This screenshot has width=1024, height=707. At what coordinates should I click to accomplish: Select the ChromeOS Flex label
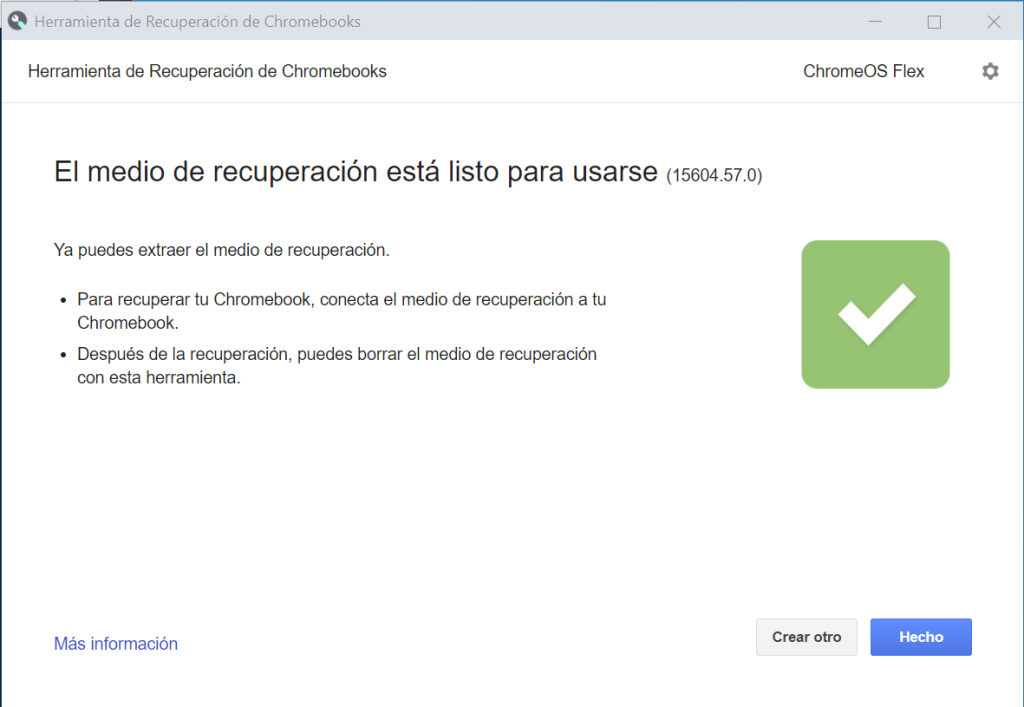point(863,71)
